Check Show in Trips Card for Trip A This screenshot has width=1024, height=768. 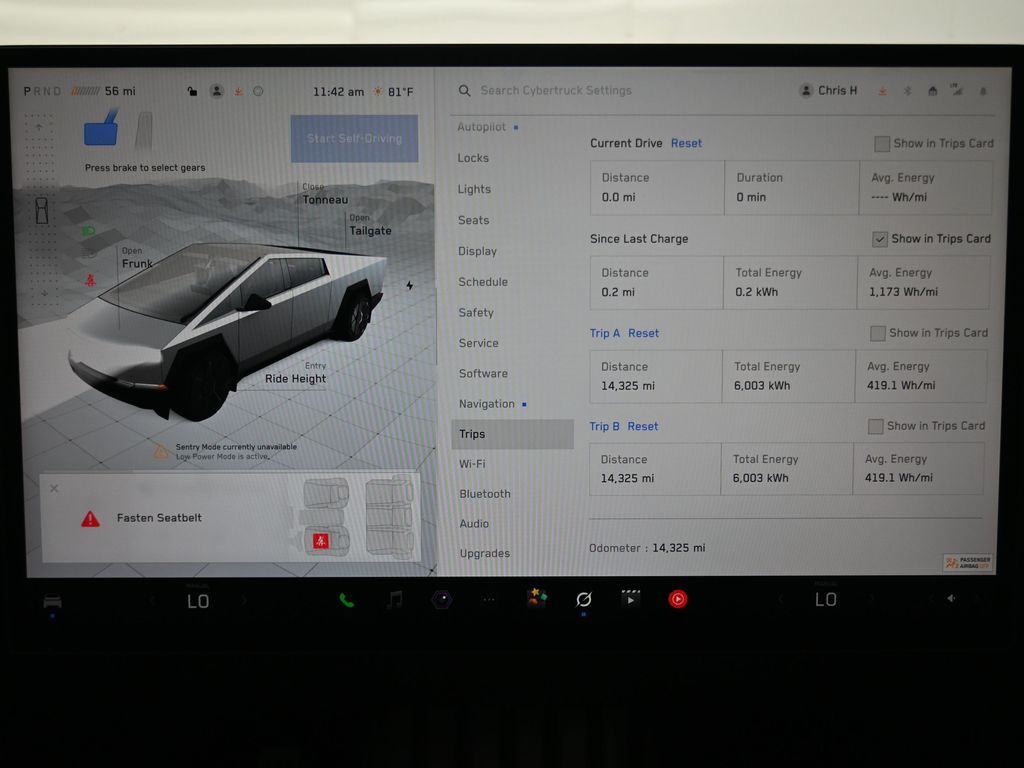[x=877, y=333]
